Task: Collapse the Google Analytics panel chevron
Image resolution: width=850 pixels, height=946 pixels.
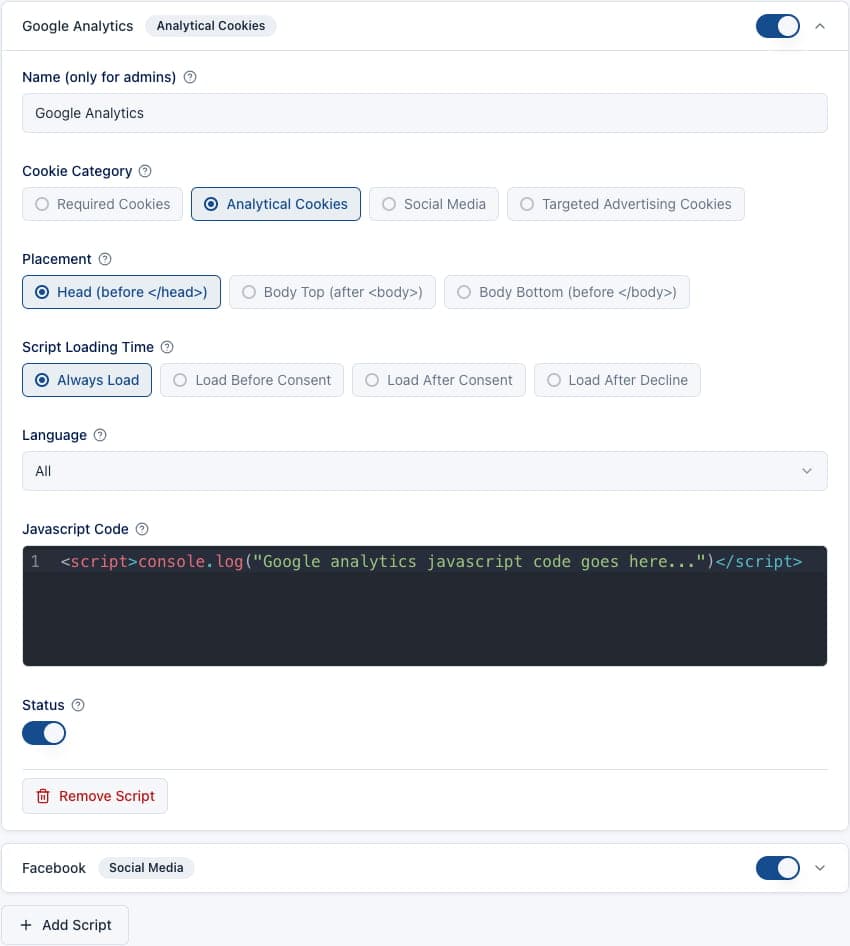Action: [820, 26]
